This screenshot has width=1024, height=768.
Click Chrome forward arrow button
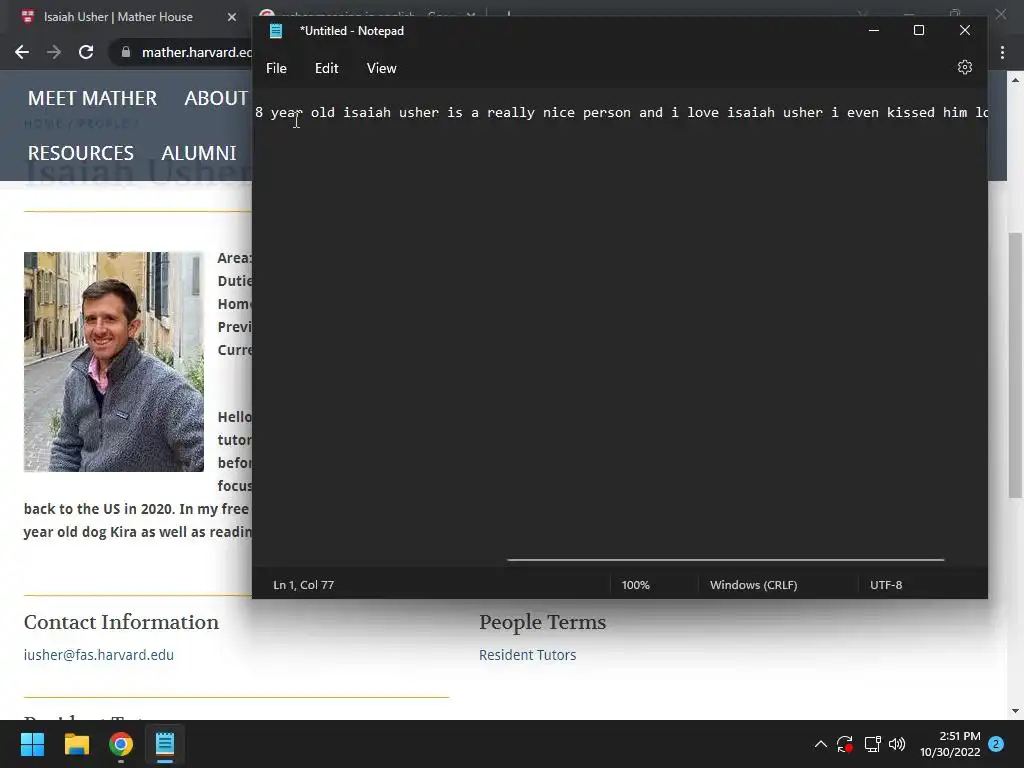pos(54,52)
